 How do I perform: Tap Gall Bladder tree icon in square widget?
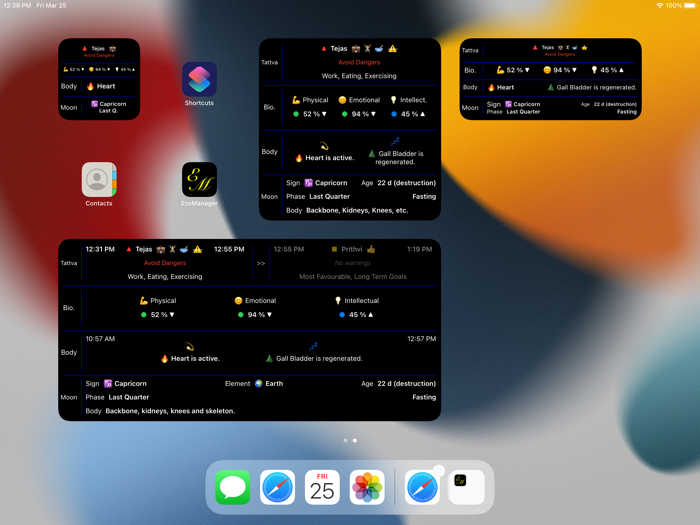pyautogui.click(x=372, y=154)
